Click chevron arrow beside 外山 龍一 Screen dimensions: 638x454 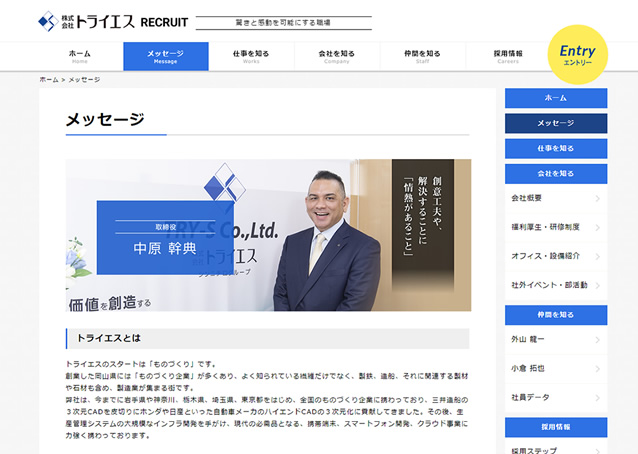pyautogui.click(x=597, y=340)
